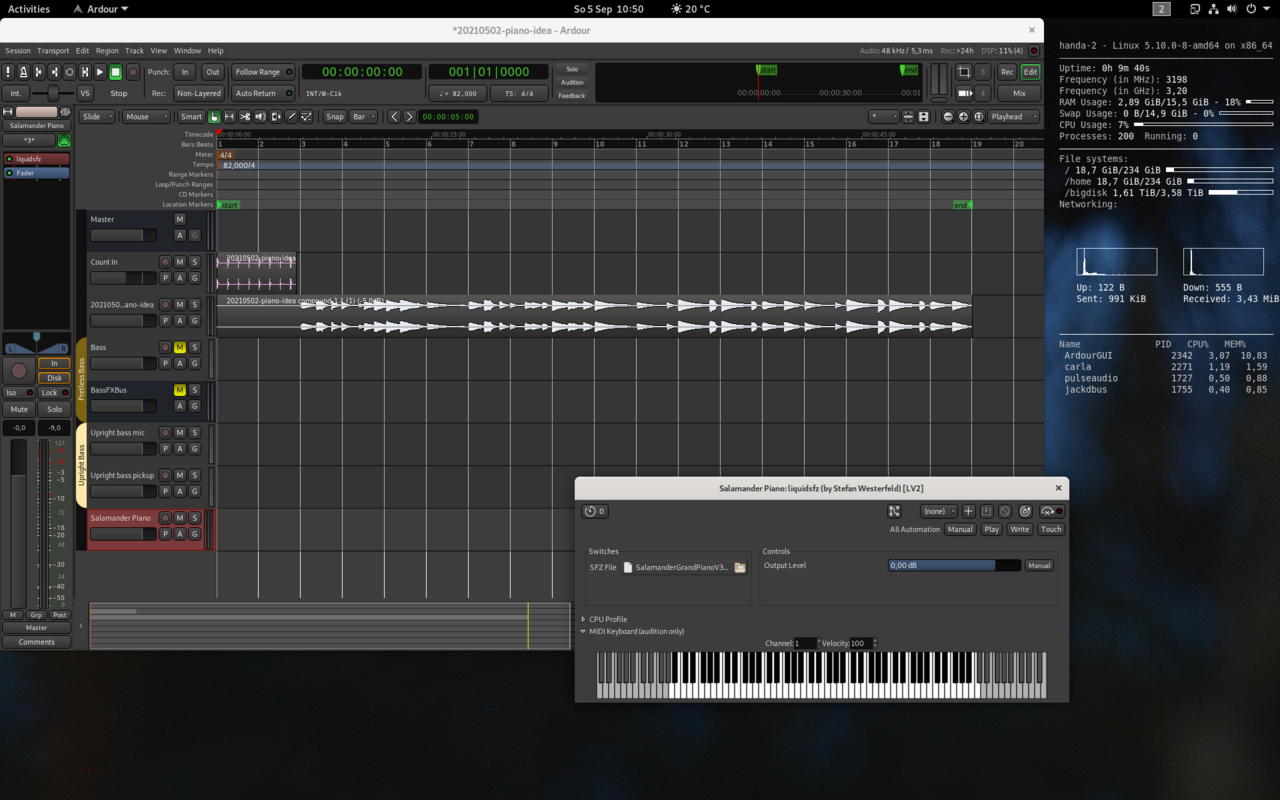Click the zoom in magnifier icon
The width and height of the screenshot is (1280, 800).
click(963, 117)
